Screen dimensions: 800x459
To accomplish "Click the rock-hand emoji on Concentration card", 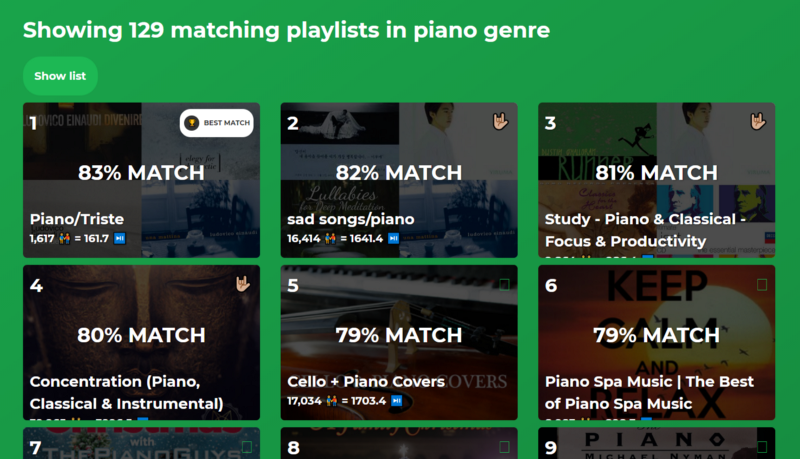I will click(x=245, y=284).
